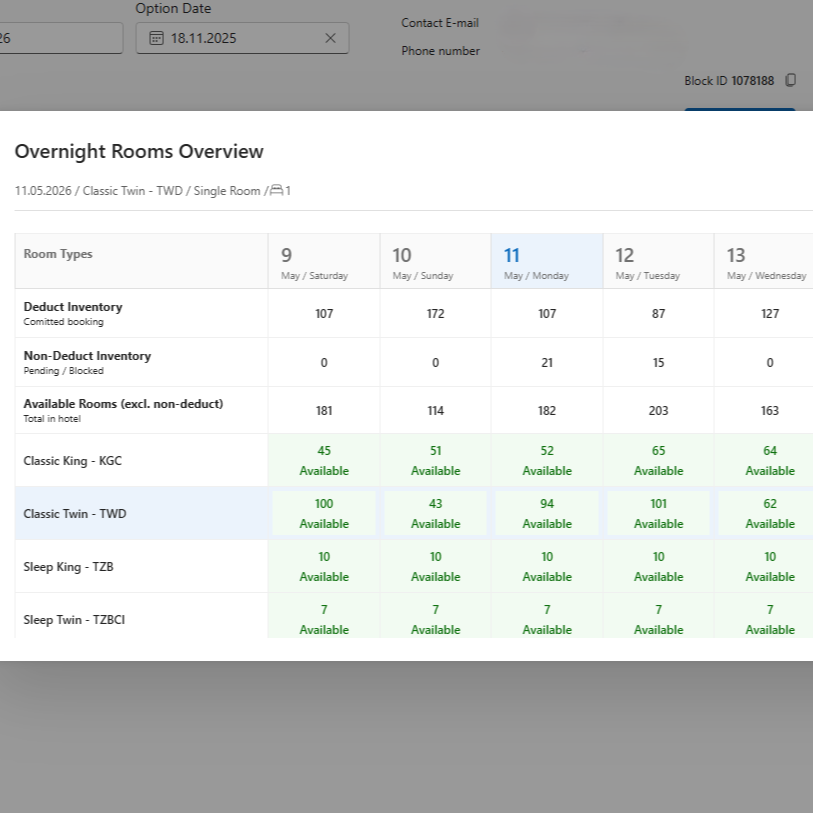
Task: Open calendar icon in Option Date field
Action: pyautogui.click(x=156, y=38)
